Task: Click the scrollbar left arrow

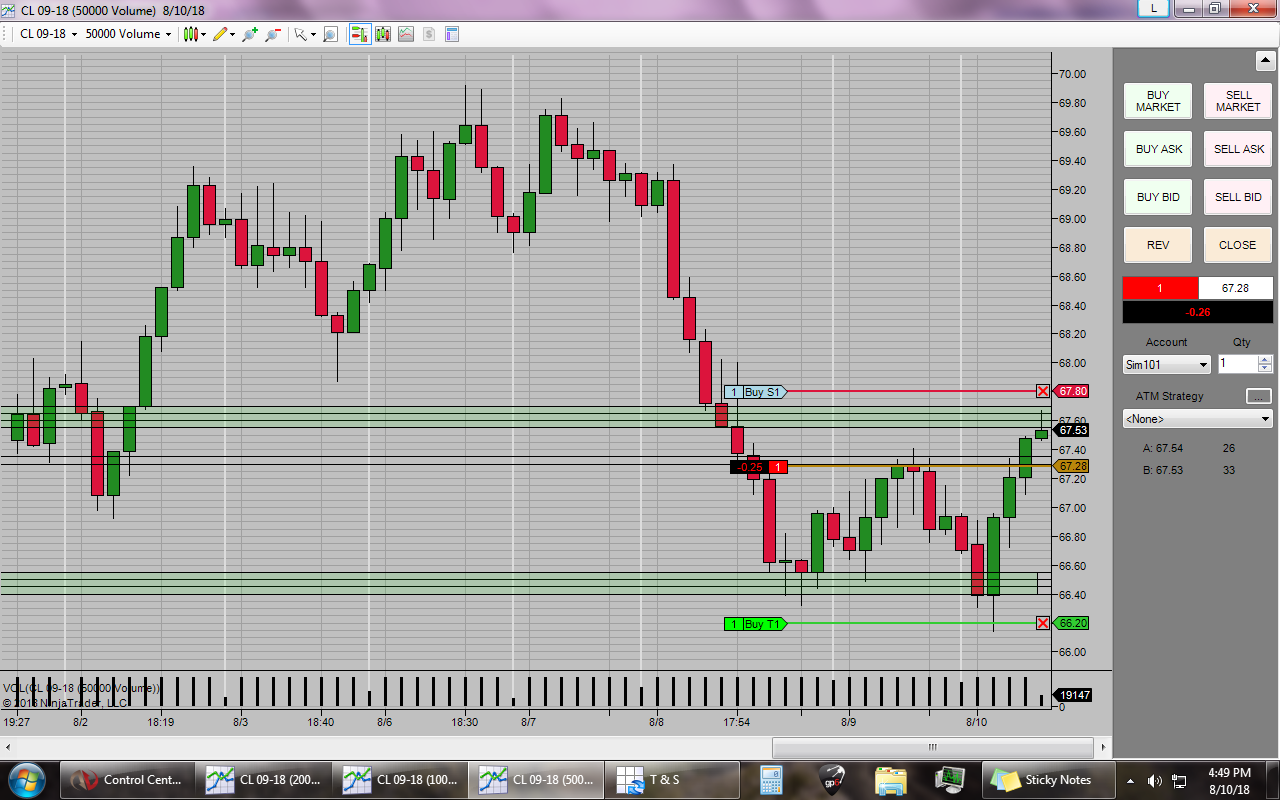Action: (9, 747)
